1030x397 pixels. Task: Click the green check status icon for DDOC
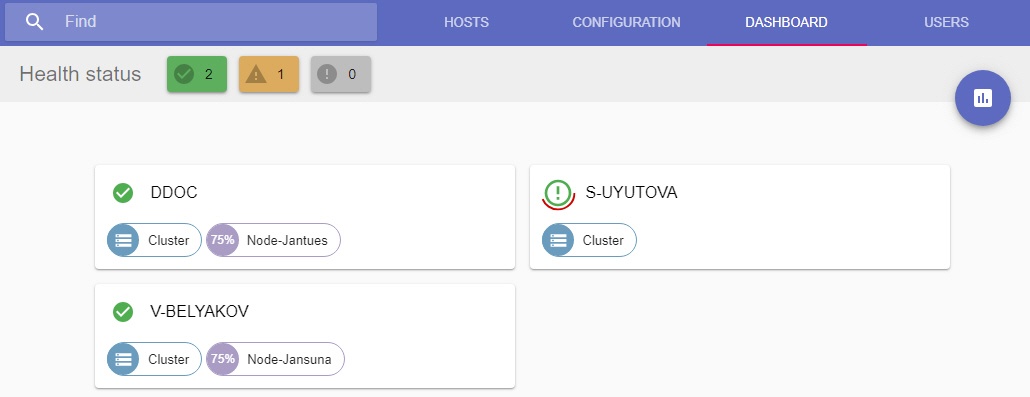pos(123,193)
